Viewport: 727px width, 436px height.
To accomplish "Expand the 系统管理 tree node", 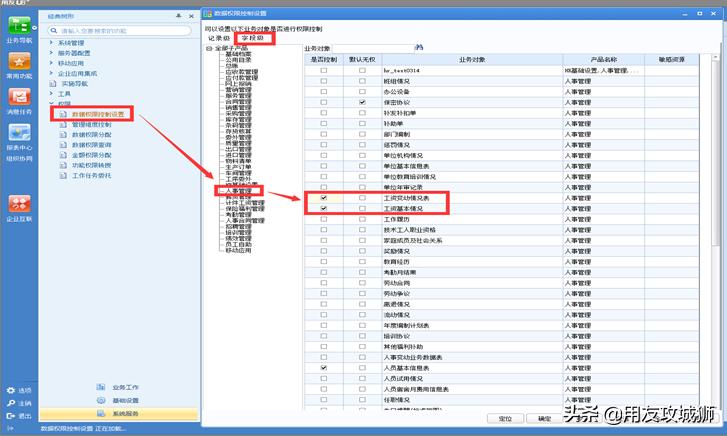I will pyautogui.click(x=51, y=43).
